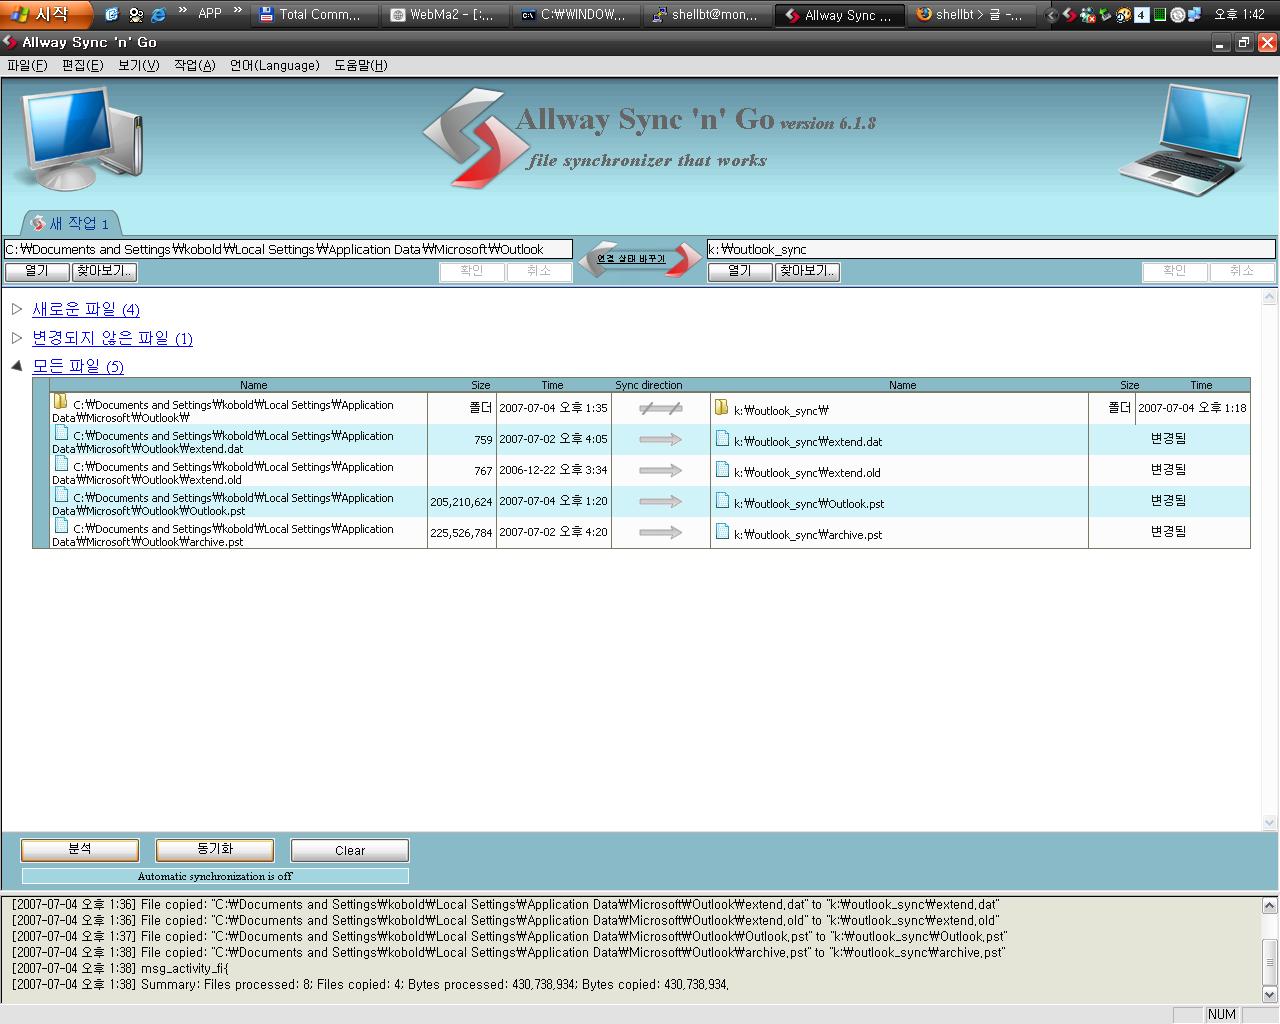Open the 변경되지 않은 파일 (1) link
1280x1024 pixels.
pos(112,338)
